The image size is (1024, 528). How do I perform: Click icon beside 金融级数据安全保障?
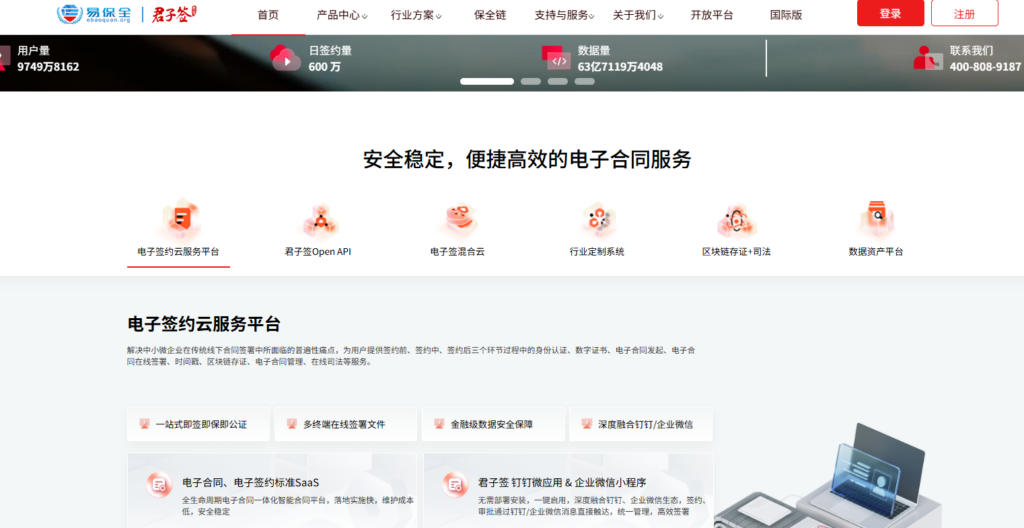click(x=440, y=424)
